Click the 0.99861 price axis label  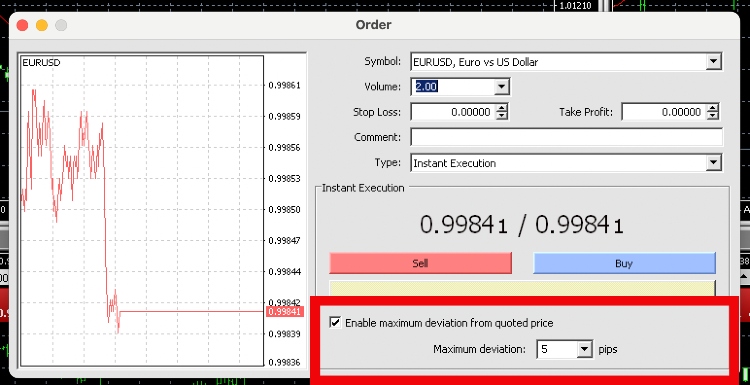[285, 86]
